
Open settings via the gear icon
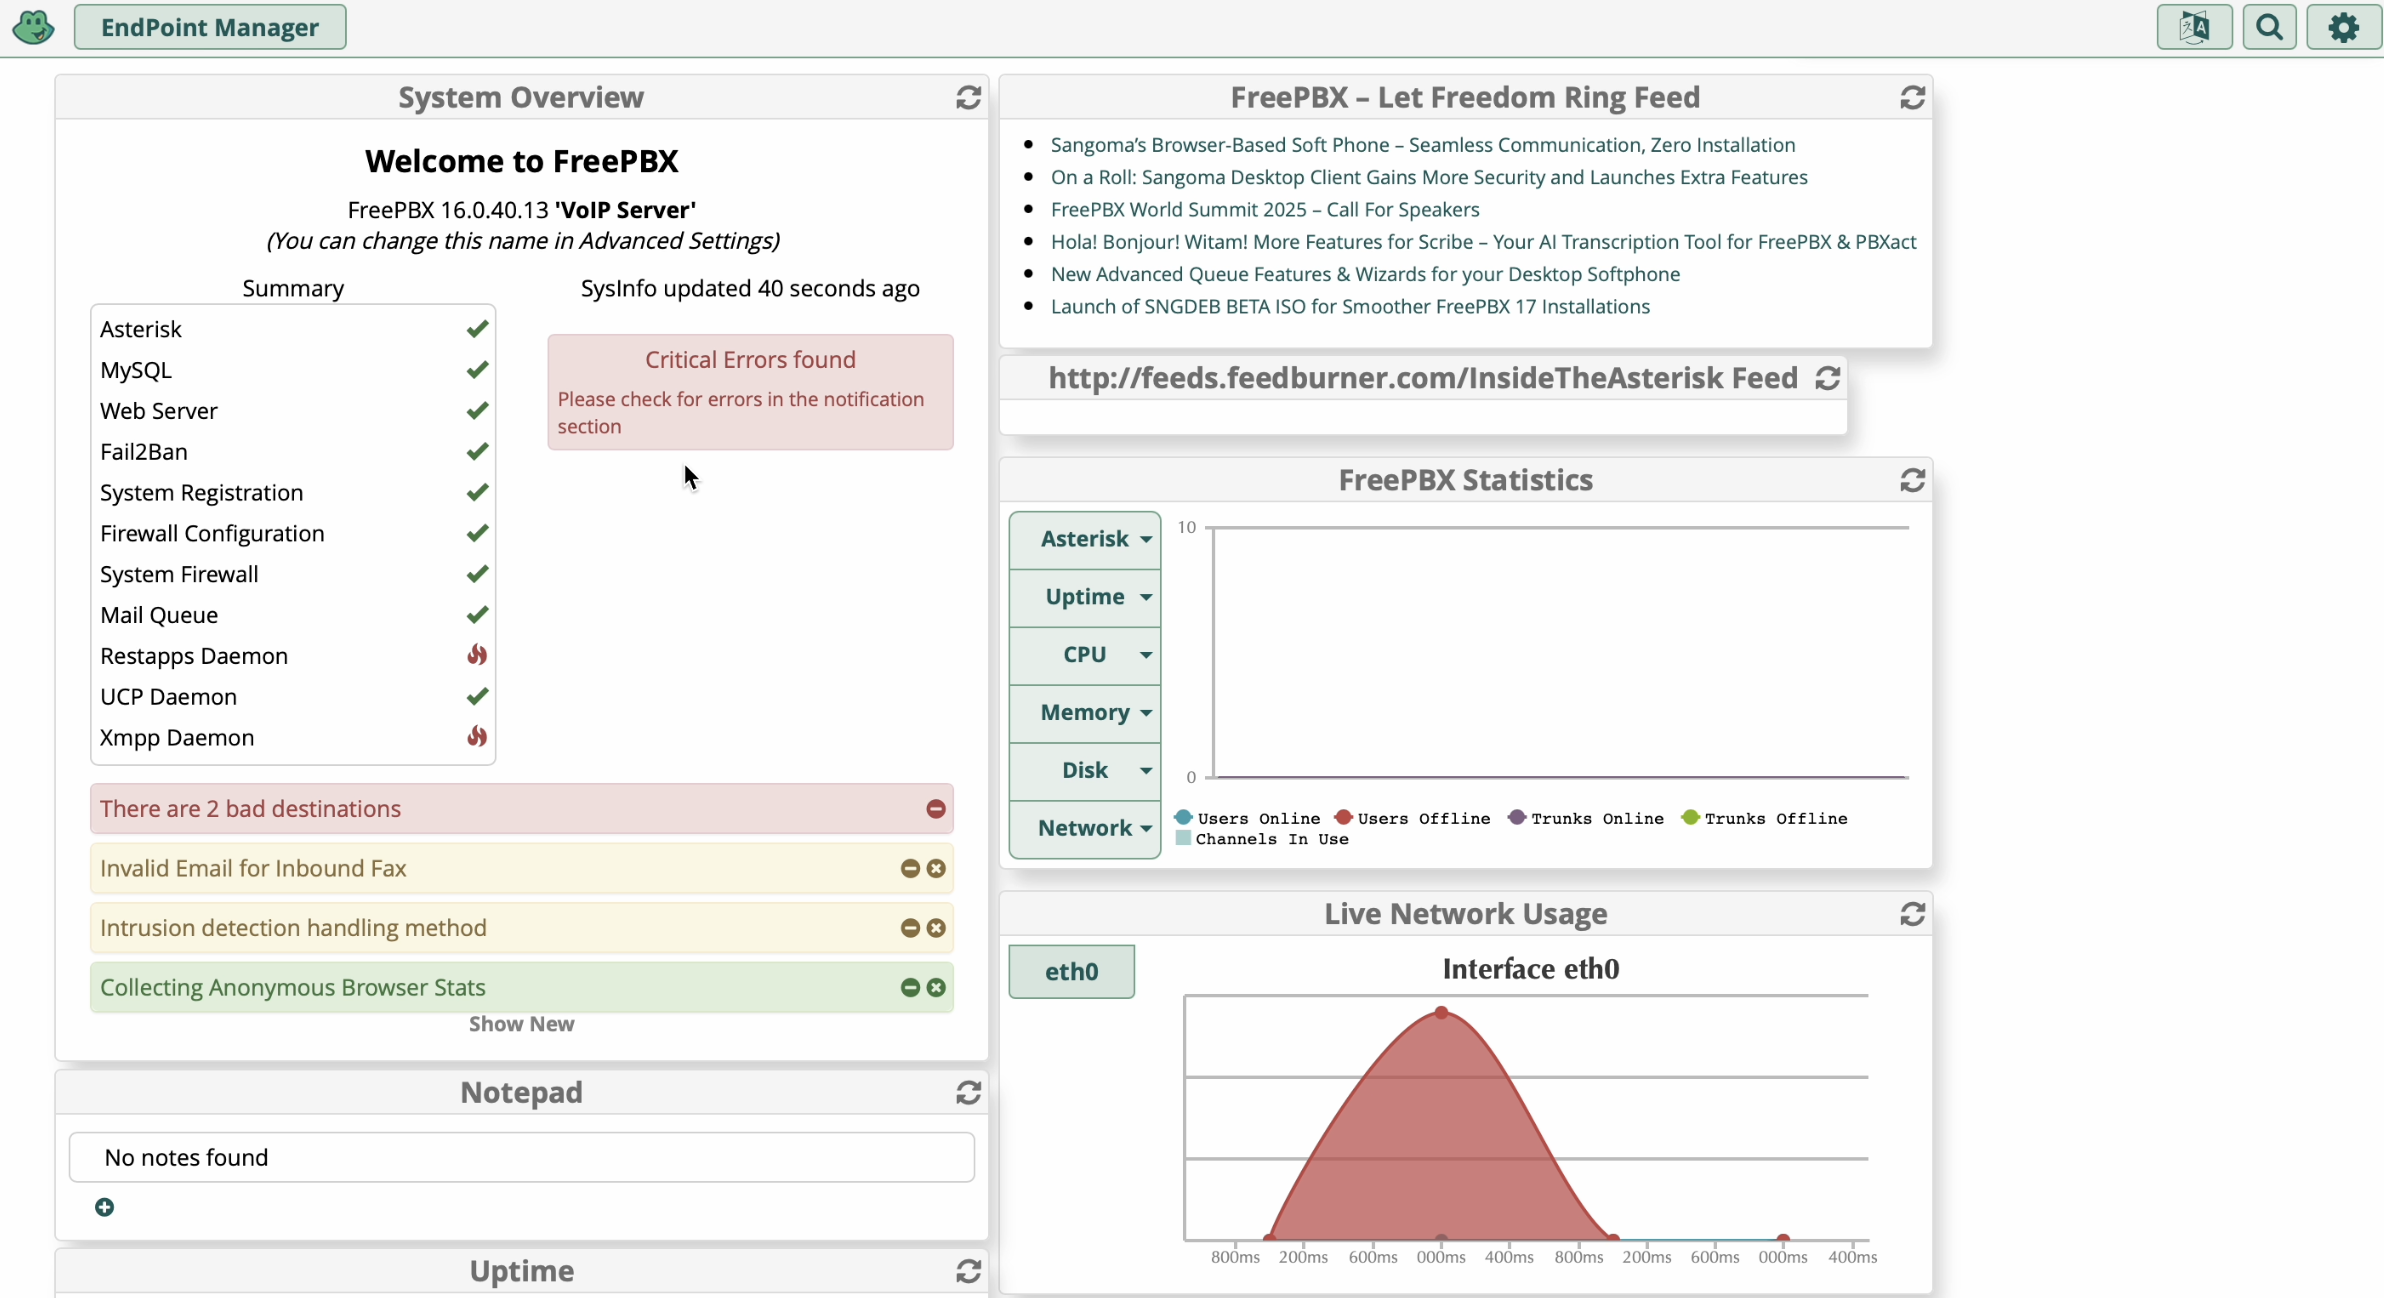2345,27
